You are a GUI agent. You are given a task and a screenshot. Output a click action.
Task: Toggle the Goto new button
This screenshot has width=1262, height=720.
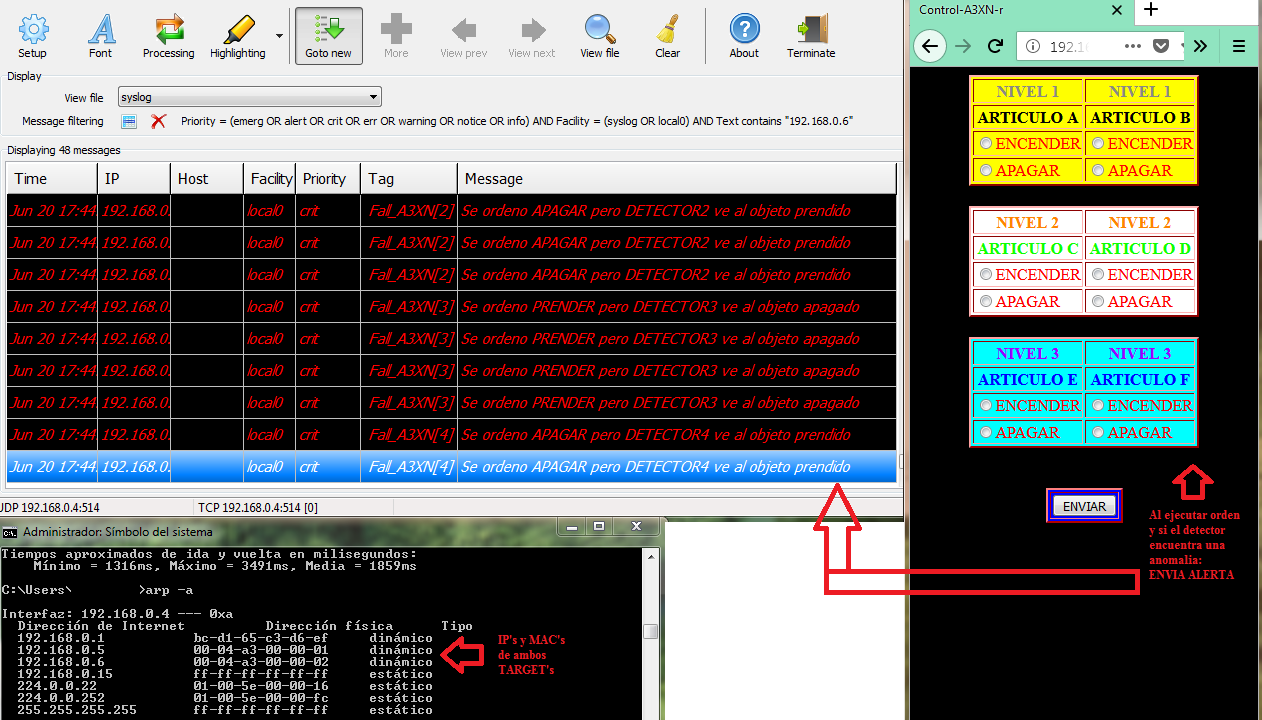click(328, 35)
